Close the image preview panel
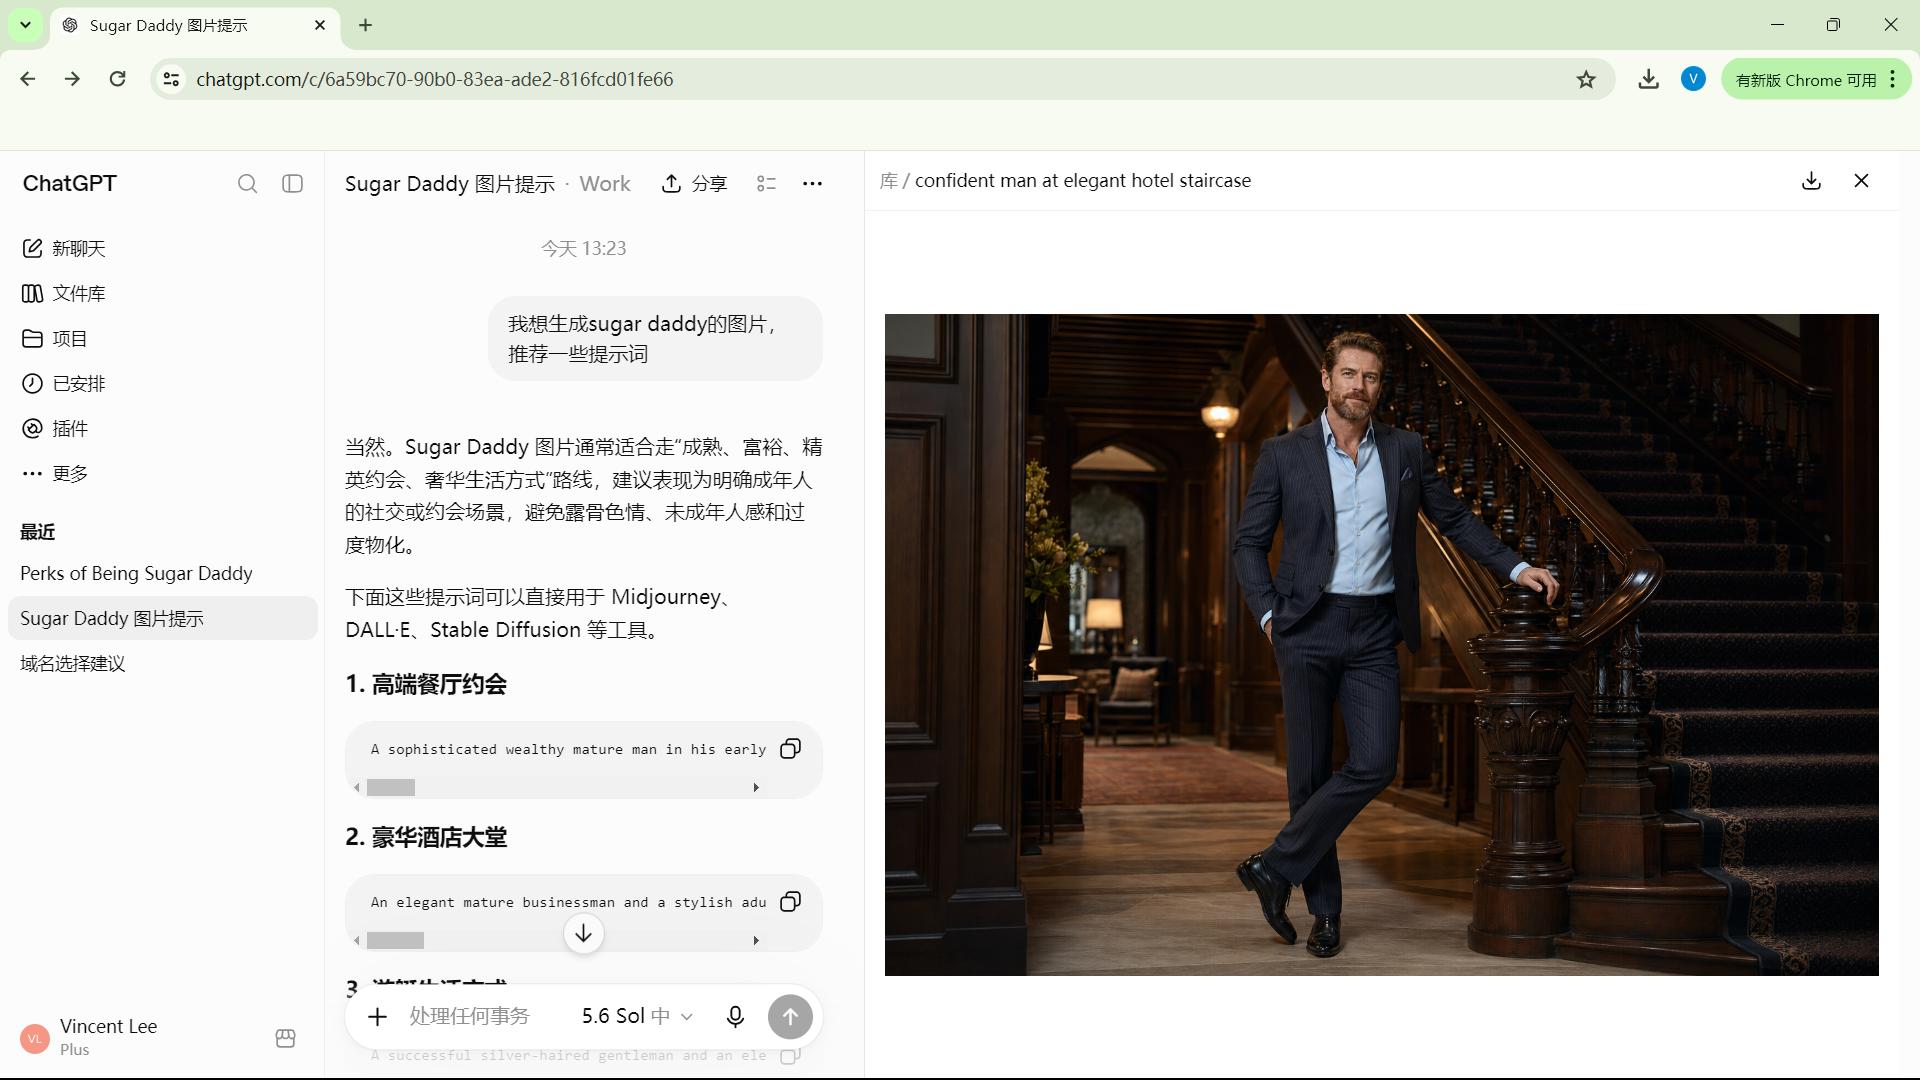The image size is (1920, 1080). pyautogui.click(x=1861, y=181)
